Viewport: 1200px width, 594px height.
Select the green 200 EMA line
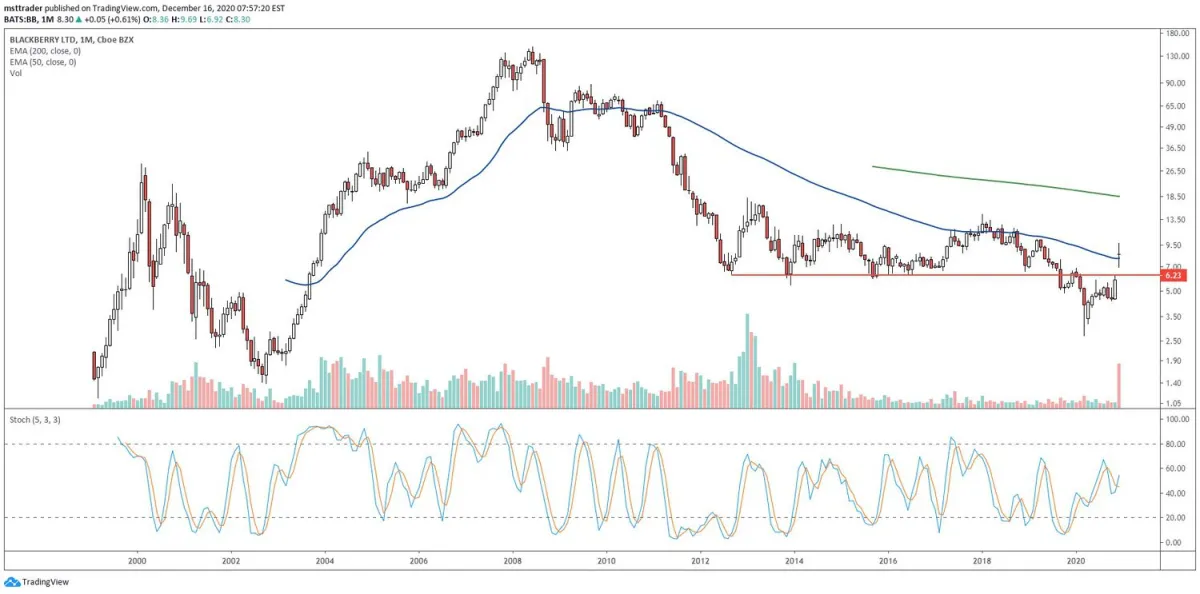click(x=995, y=182)
